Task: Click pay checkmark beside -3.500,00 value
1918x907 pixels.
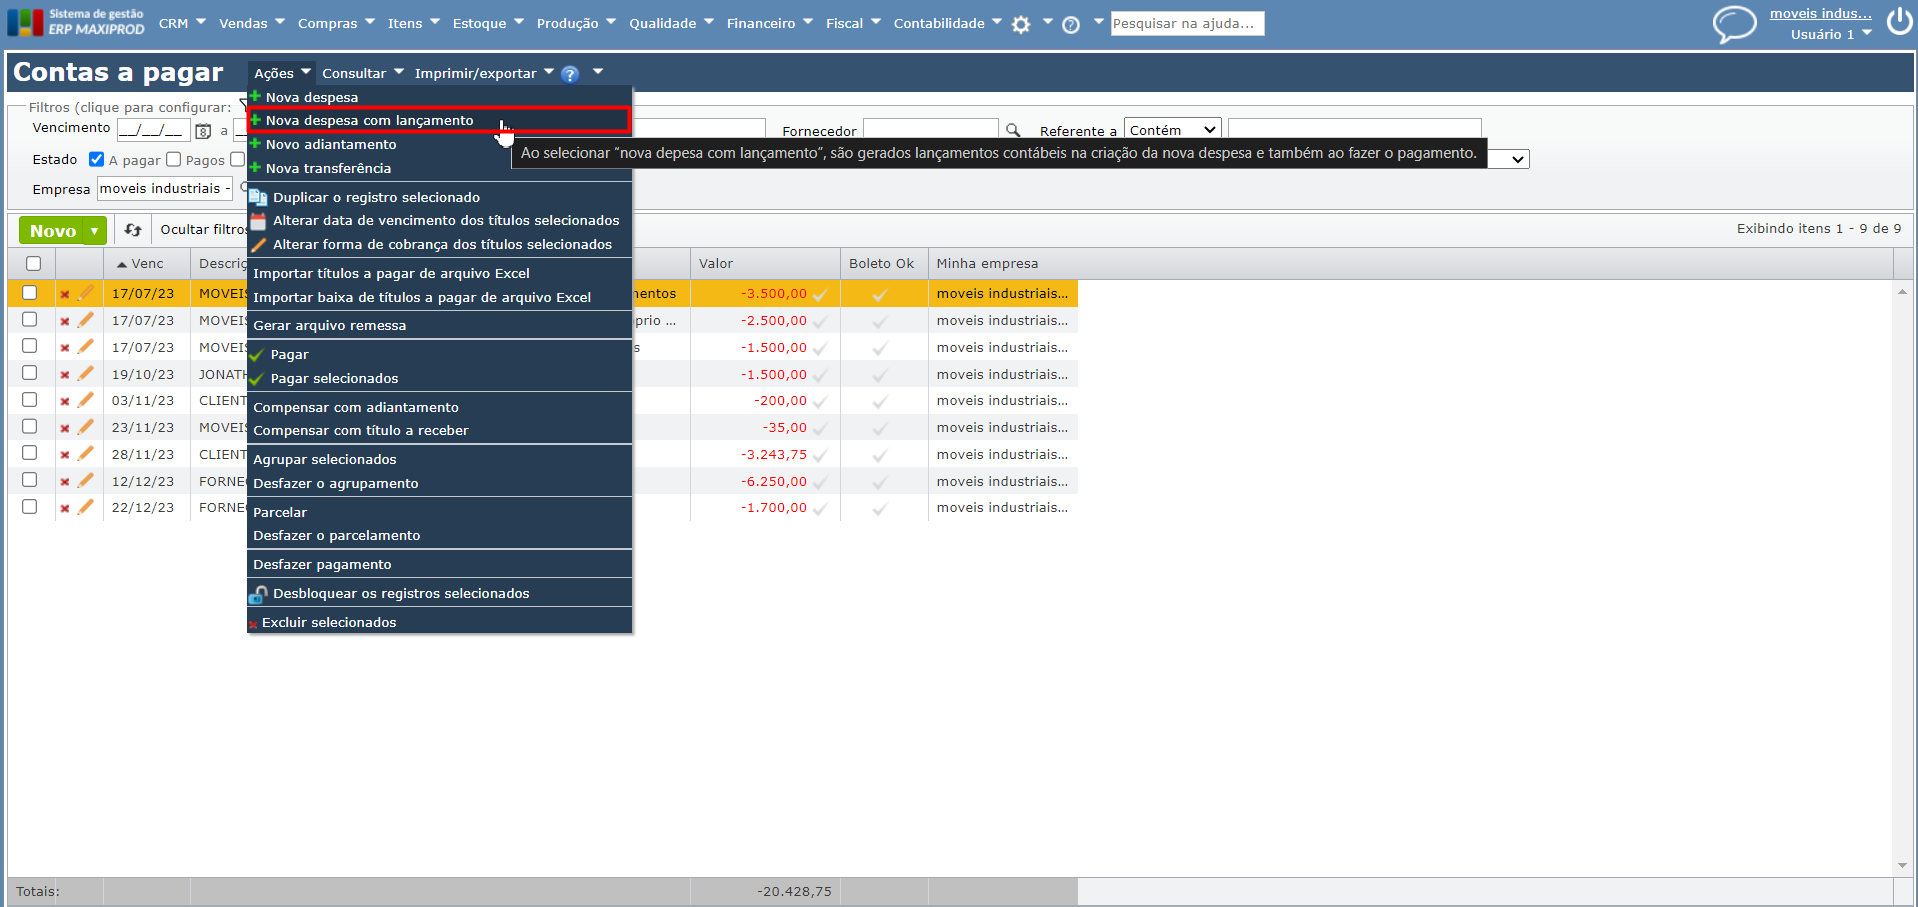Action: (x=820, y=294)
